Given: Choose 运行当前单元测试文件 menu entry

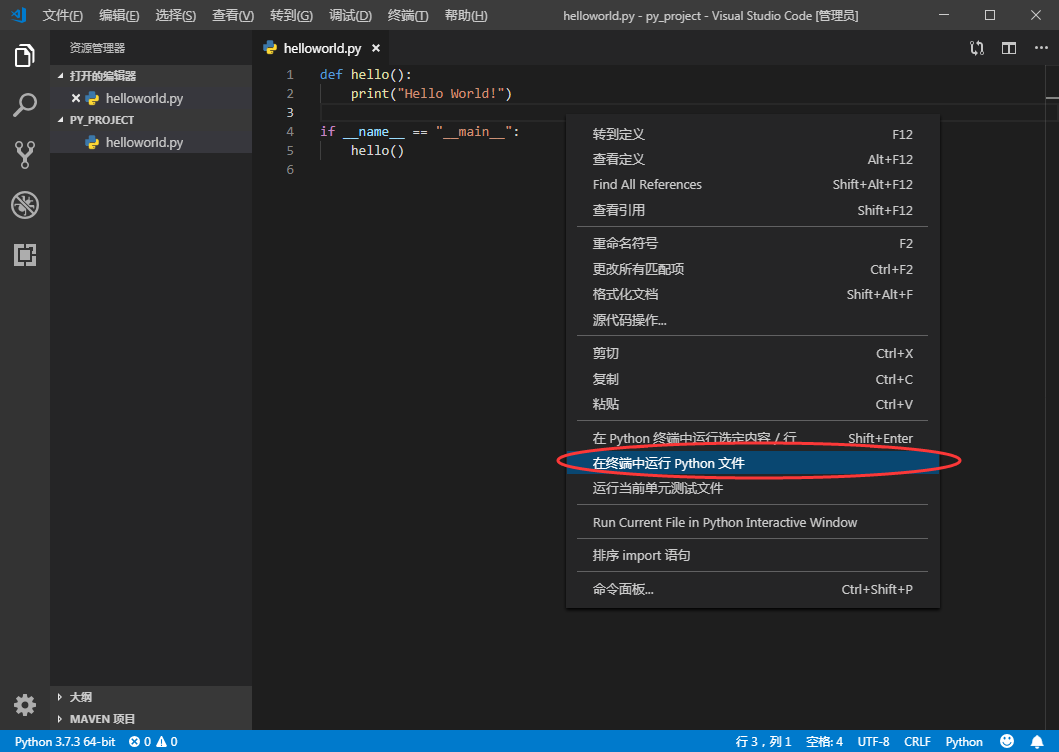Looking at the screenshot, I should (752, 488).
